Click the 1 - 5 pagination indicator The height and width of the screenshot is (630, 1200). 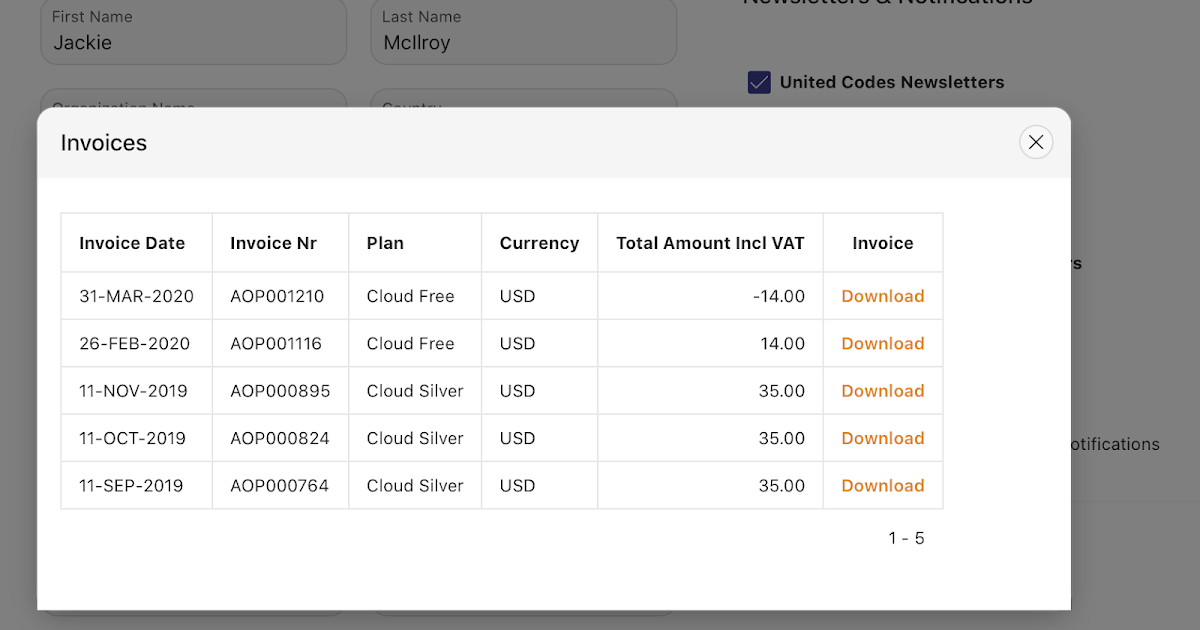[x=906, y=538]
